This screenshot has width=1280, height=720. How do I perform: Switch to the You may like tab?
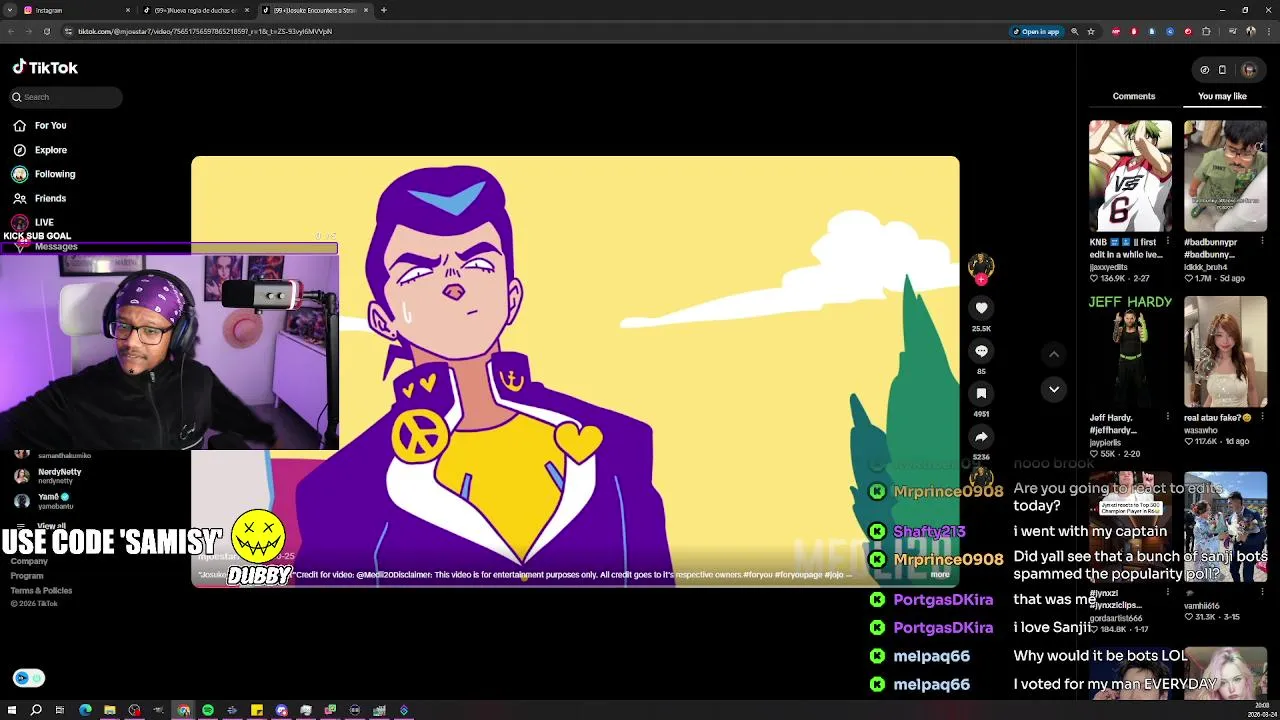coord(1222,96)
